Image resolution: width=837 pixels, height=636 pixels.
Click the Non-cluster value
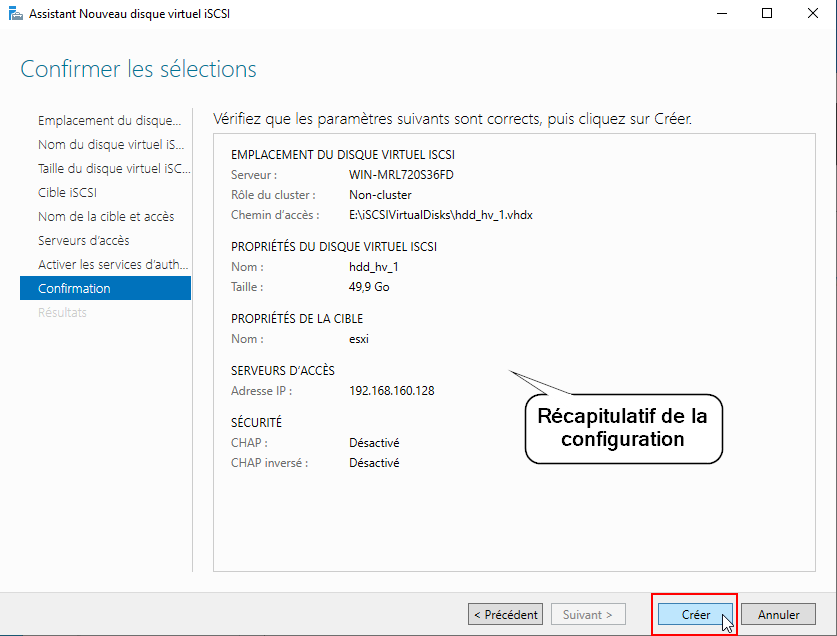[380, 195]
